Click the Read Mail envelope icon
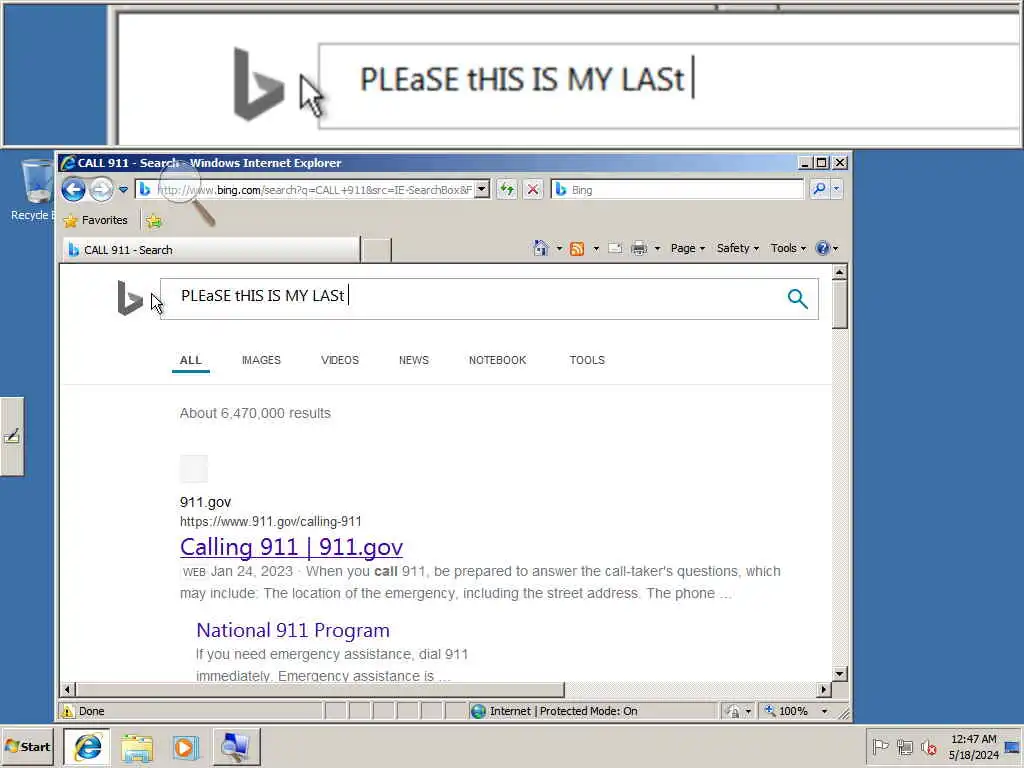 (615, 248)
